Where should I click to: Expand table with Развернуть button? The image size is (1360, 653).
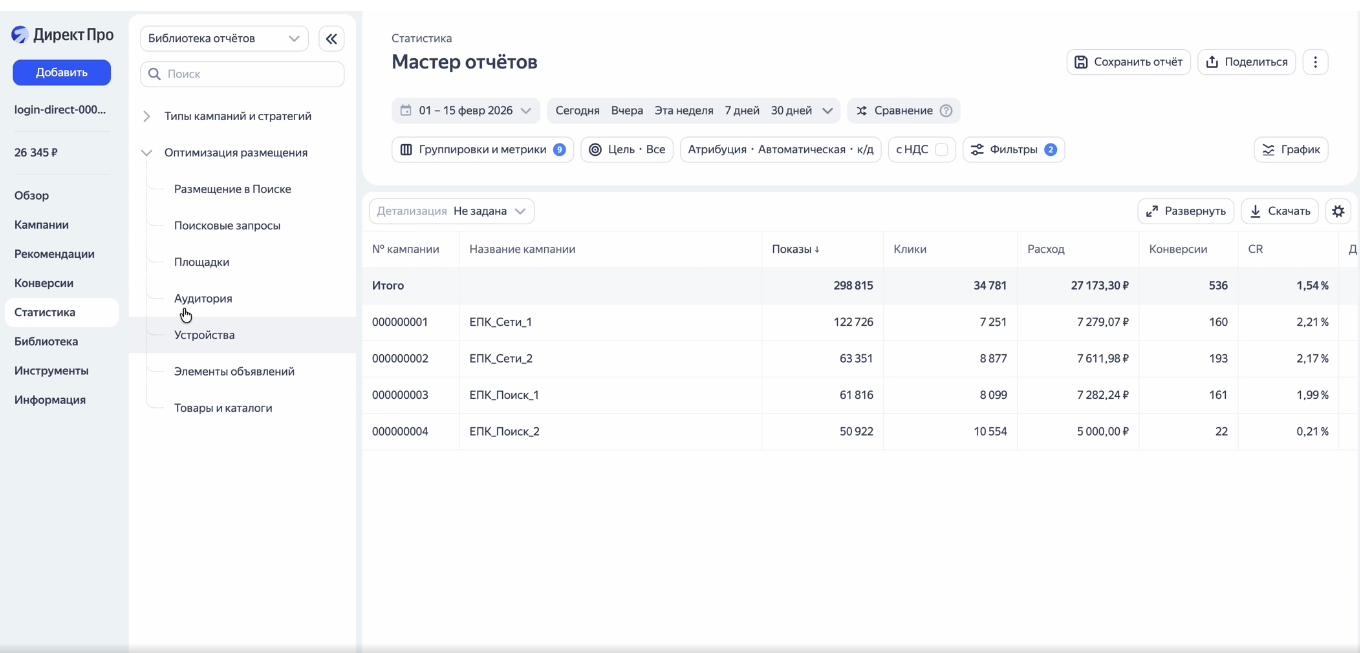(x=1185, y=211)
